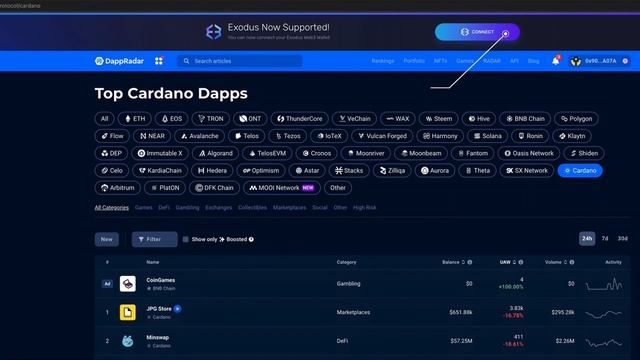Image resolution: width=640 pixels, height=360 pixels.
Task: View CoinGames activity sparkline
Action: (604, 284)
